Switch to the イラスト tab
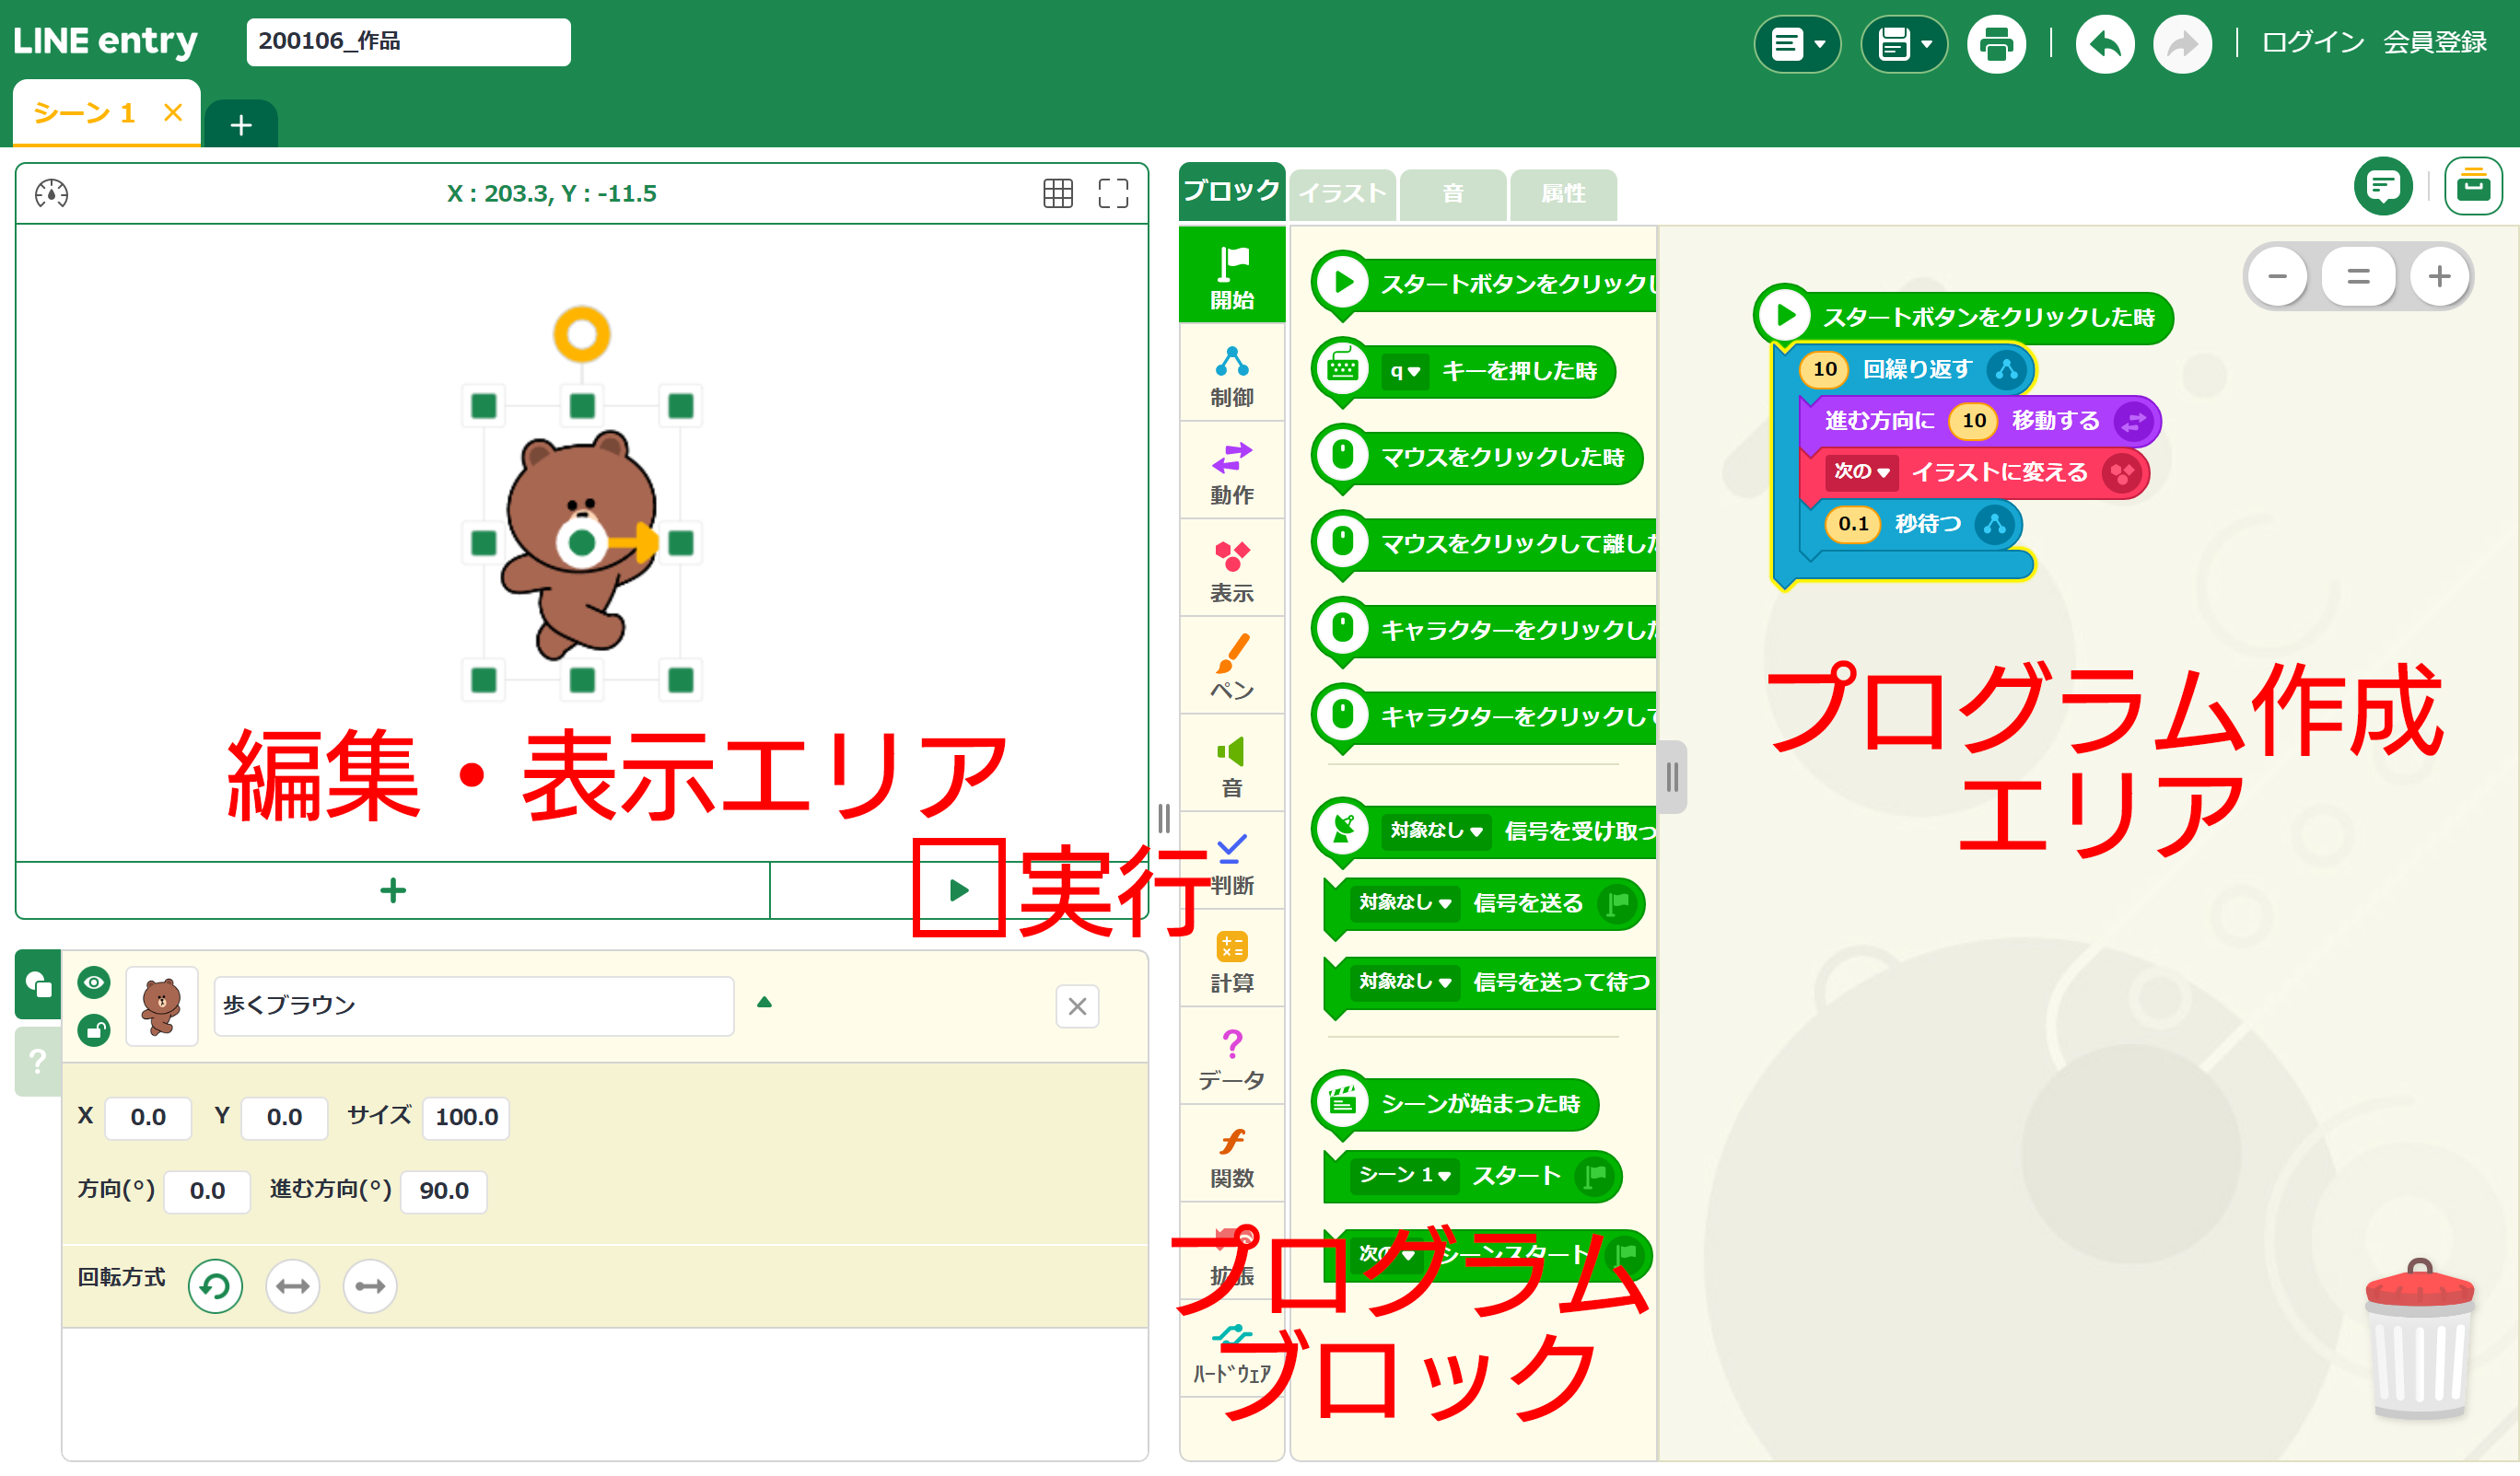This screenshot has width=2520, height=1476. point(1342,194)
